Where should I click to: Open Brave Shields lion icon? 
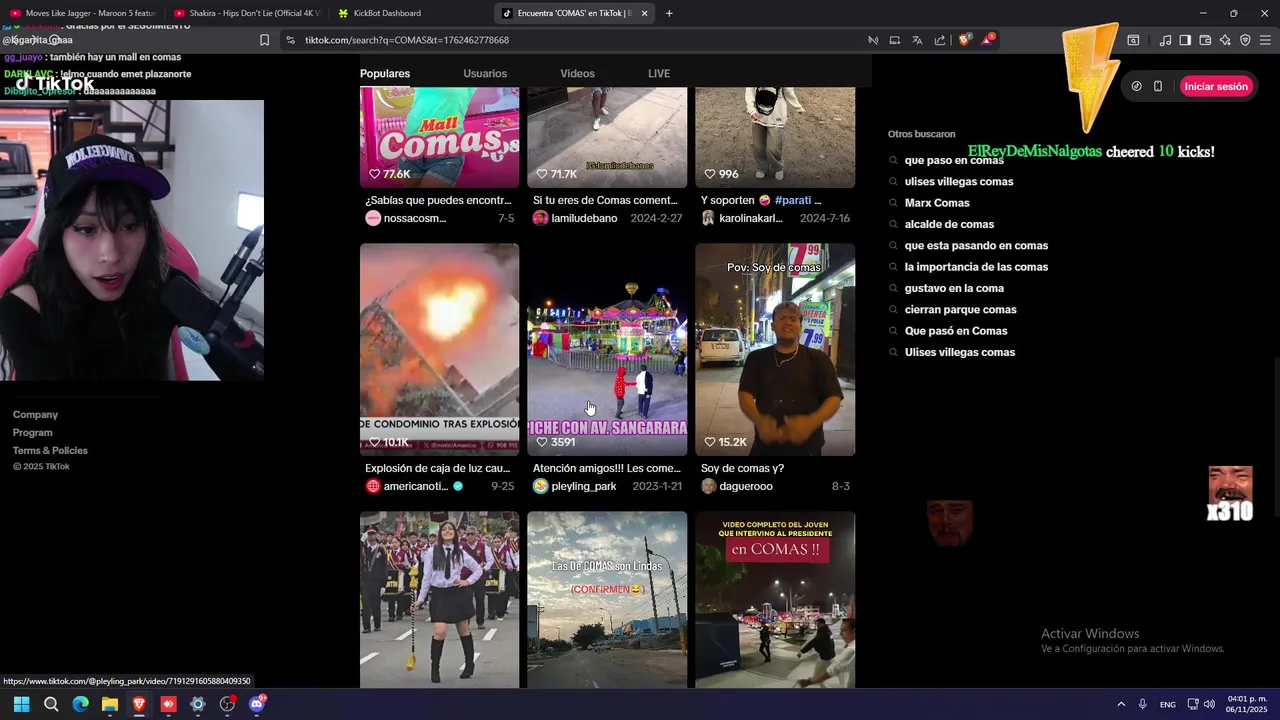click(x=964, y=40)
